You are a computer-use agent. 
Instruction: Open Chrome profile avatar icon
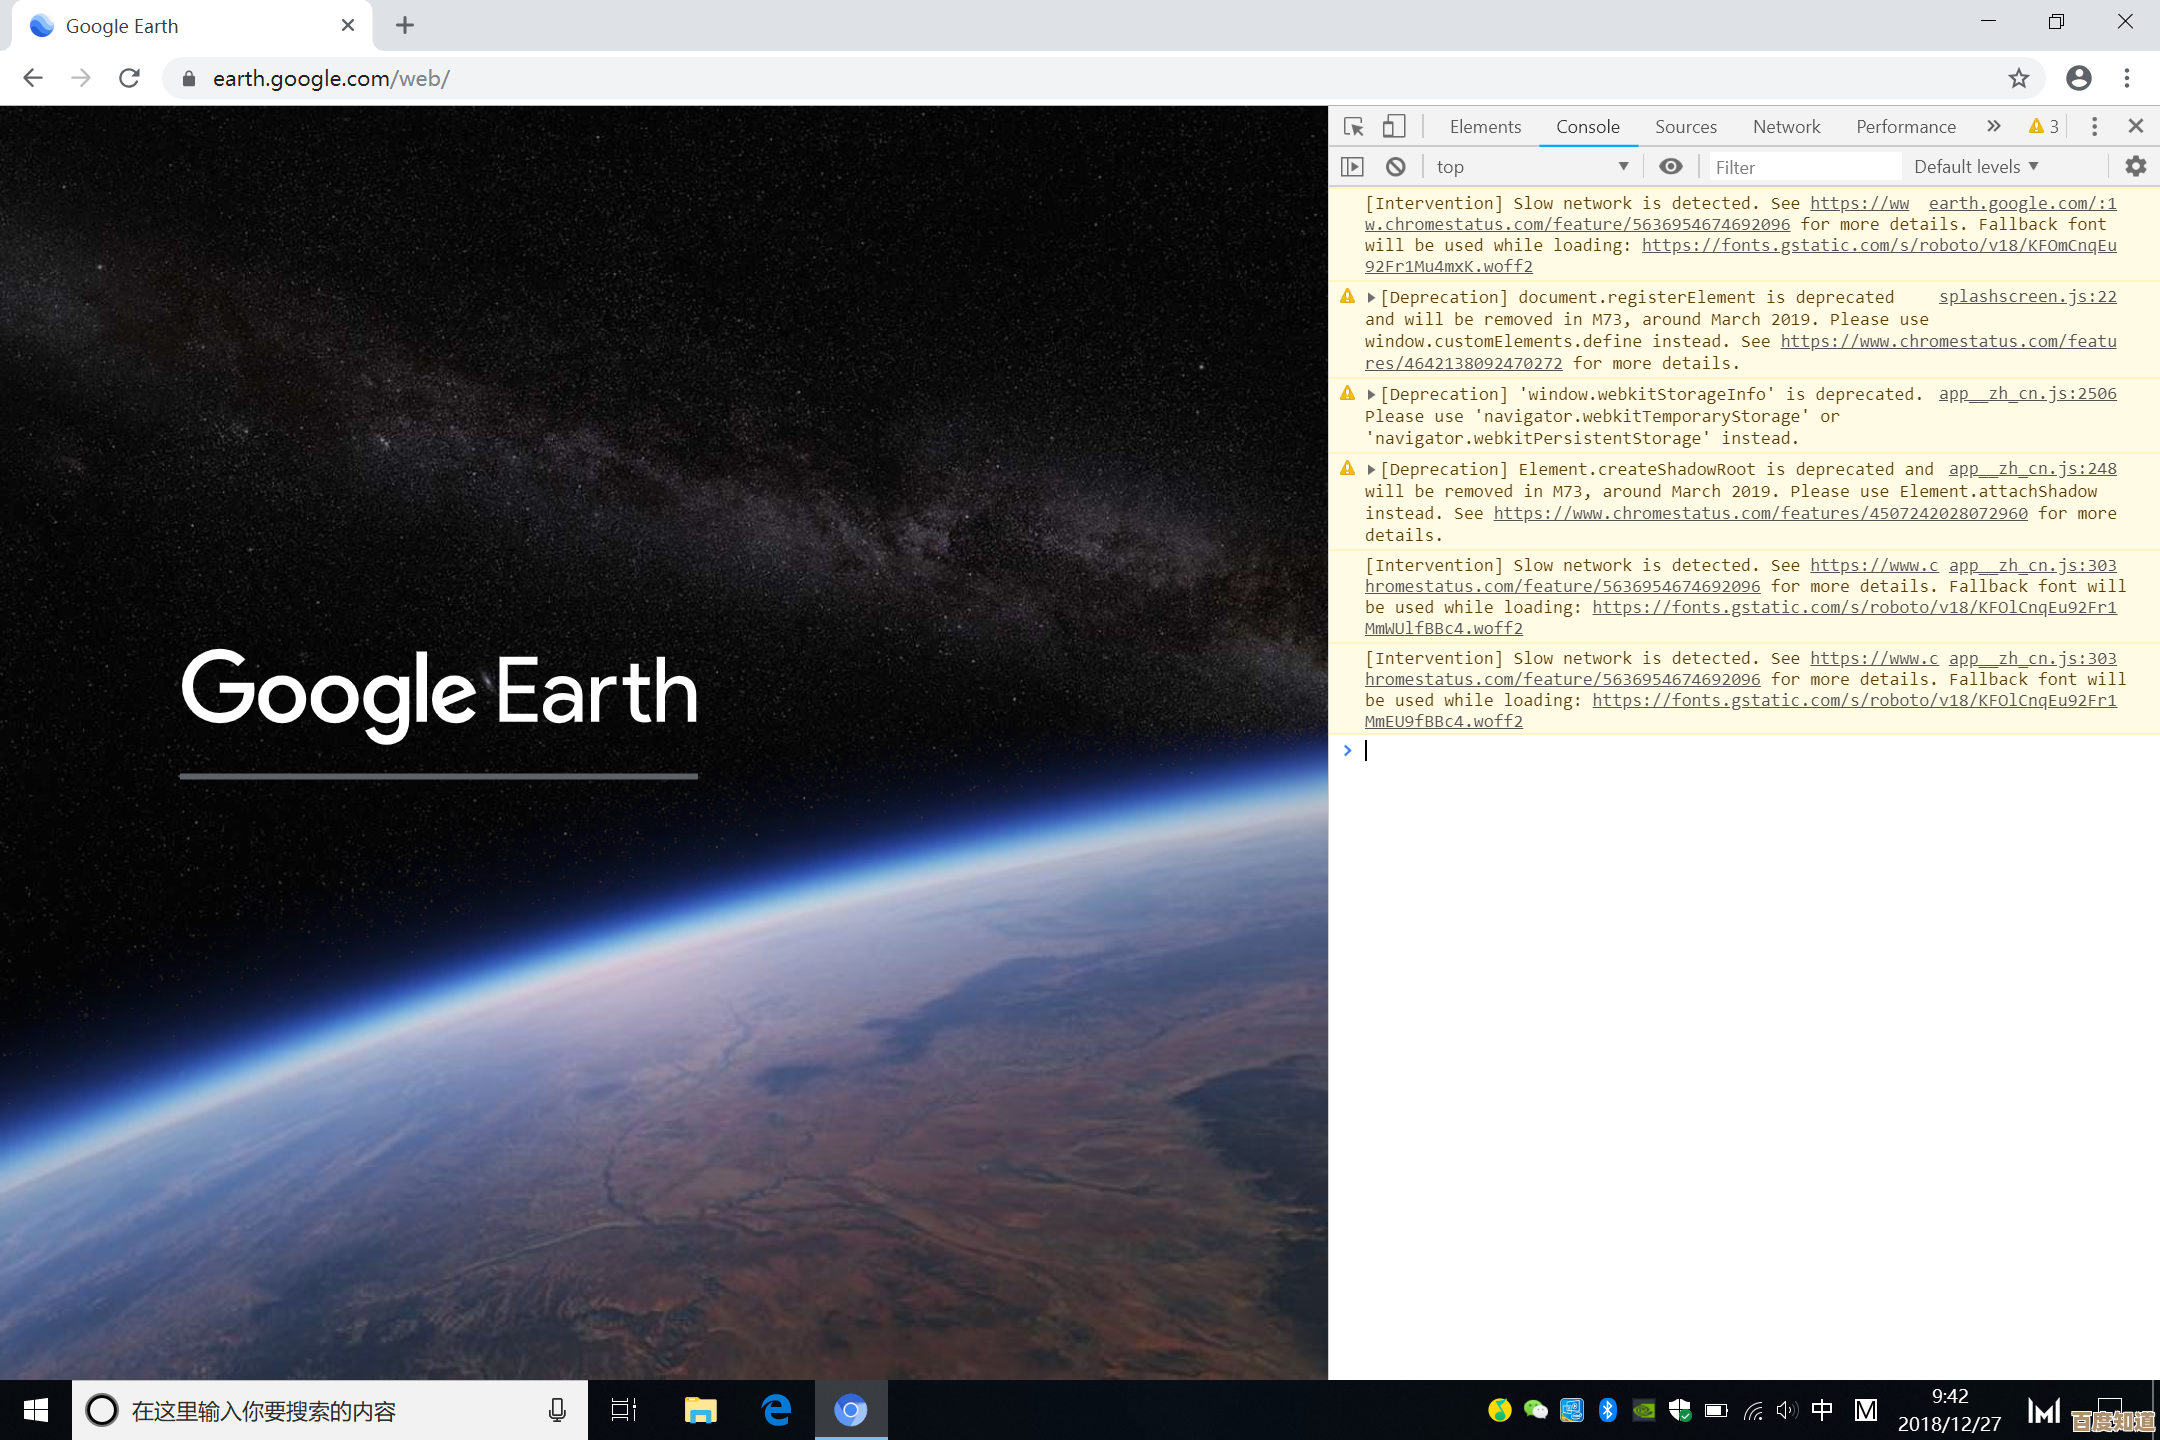(x=2079, y=78)
